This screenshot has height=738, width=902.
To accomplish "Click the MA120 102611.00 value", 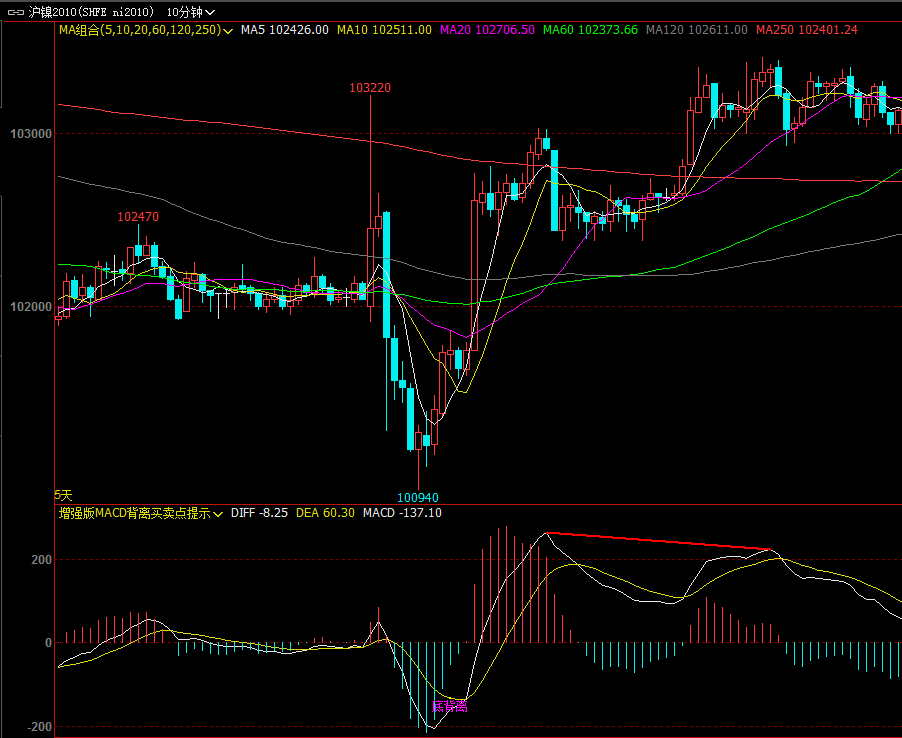I will (x=697, y=30).
